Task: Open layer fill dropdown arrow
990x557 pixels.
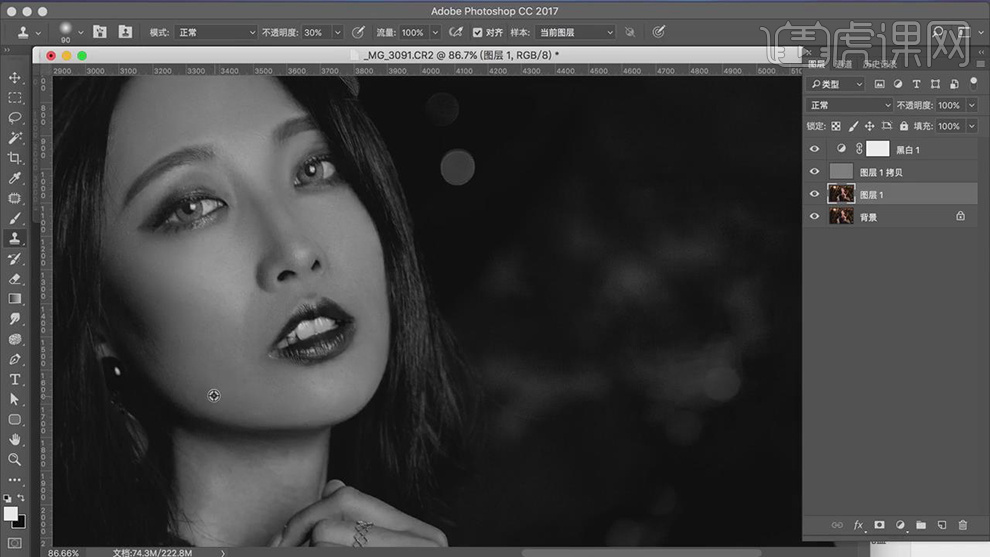Action: click(972, 126)
